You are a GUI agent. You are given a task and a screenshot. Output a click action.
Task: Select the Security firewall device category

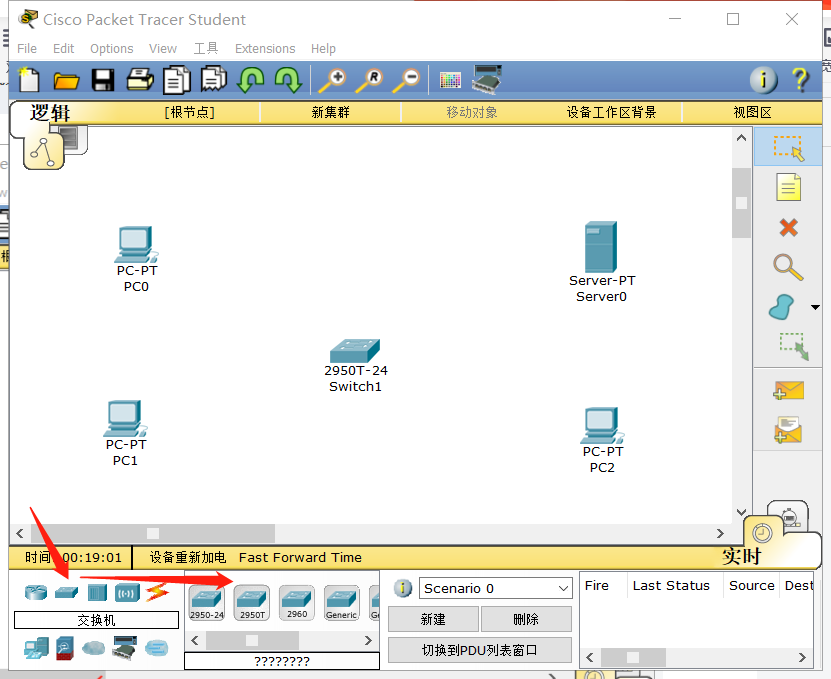(x=65, y=648)
